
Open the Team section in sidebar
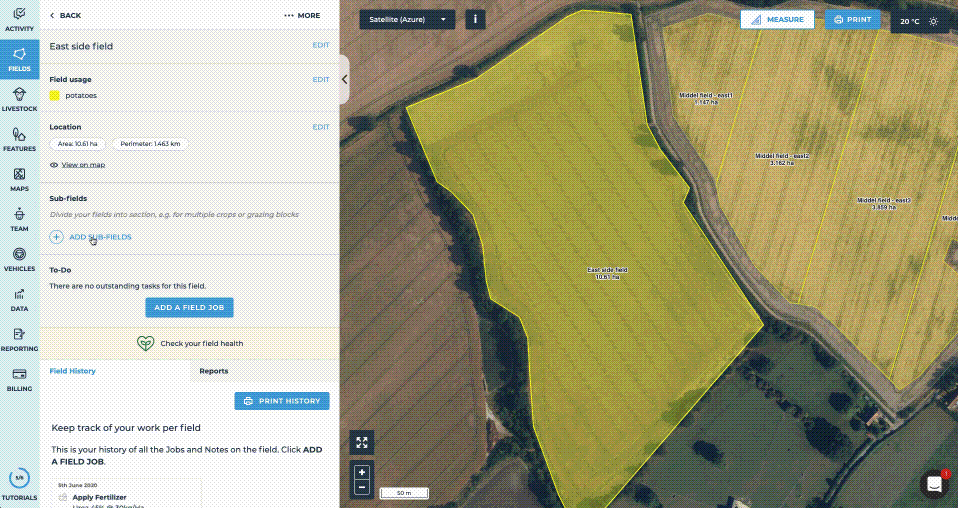pyautogui.click(x=20, y=219)
